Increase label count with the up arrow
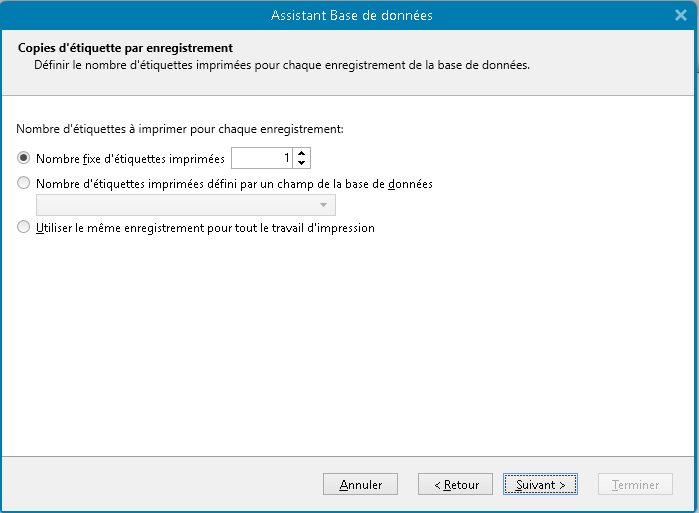699x513 pixels. tap(301, 153)
